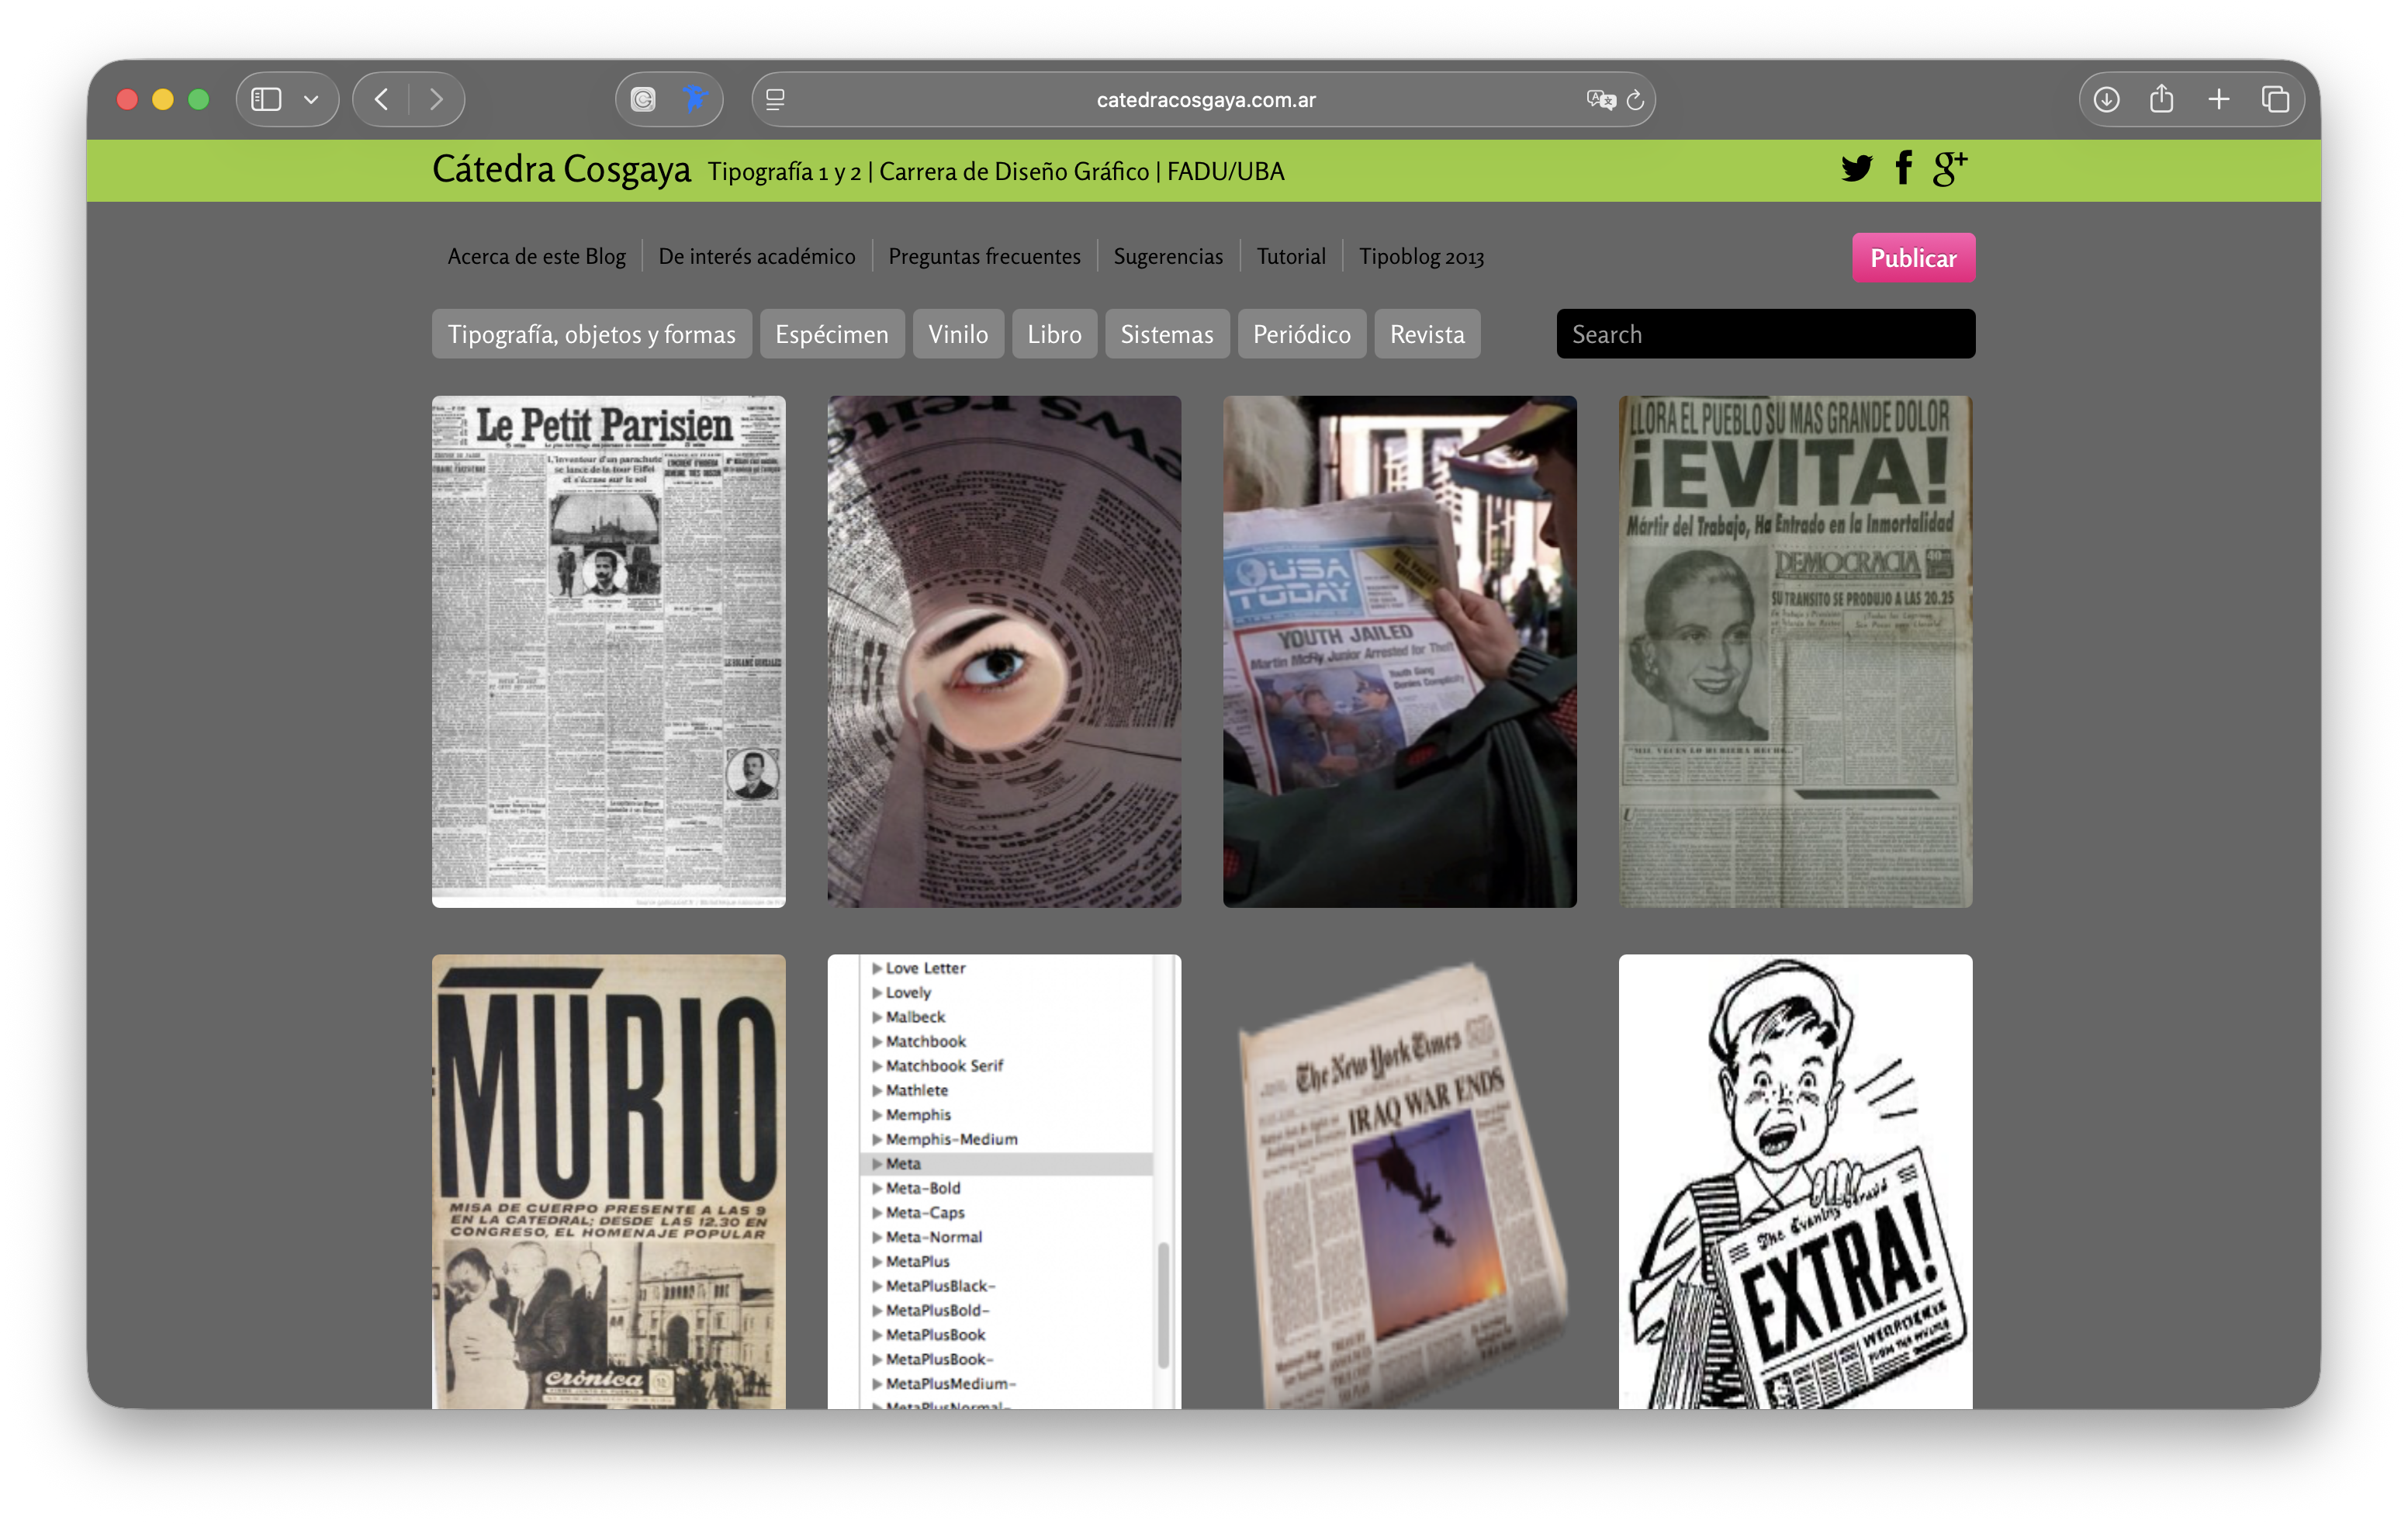
Task: Filter by Tipografía, objetos y formas
Action: click(x=591, y=334)
